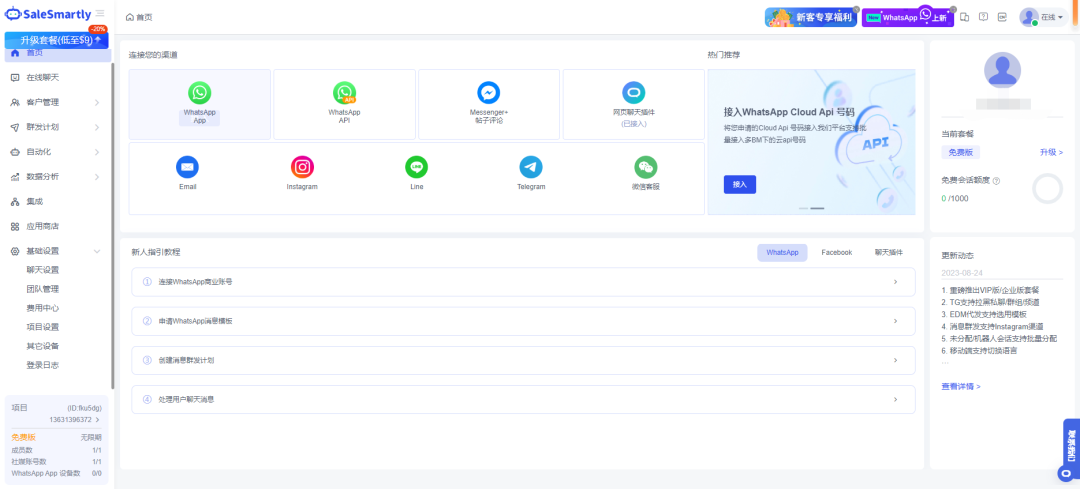Click the 升级 link beside 免费版

pyautogui.click(x=1051, y=153)
